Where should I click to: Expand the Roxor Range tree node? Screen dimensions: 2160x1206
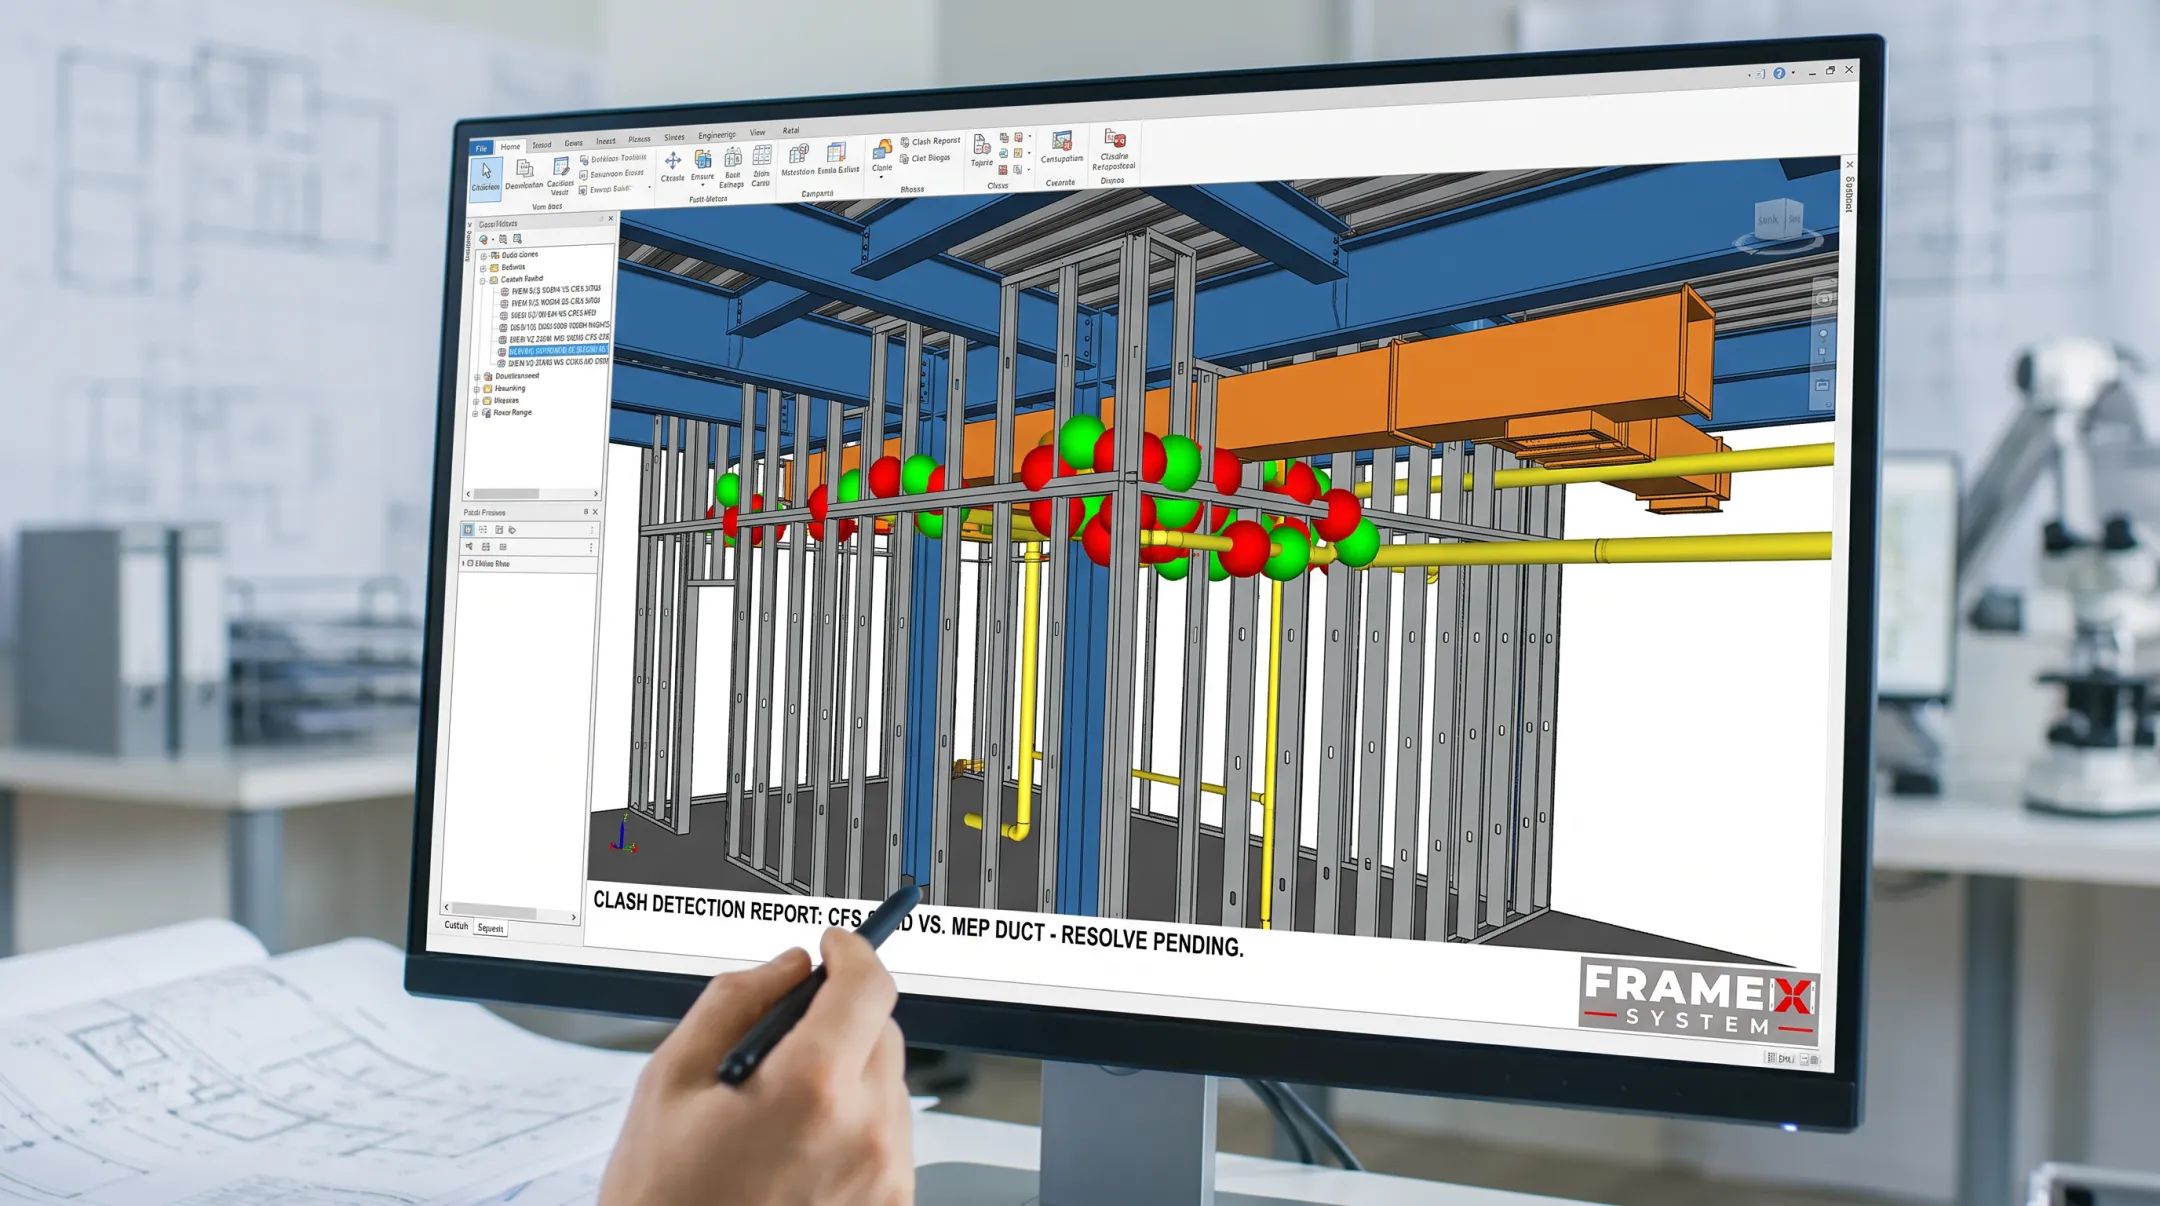pos(476,413)
